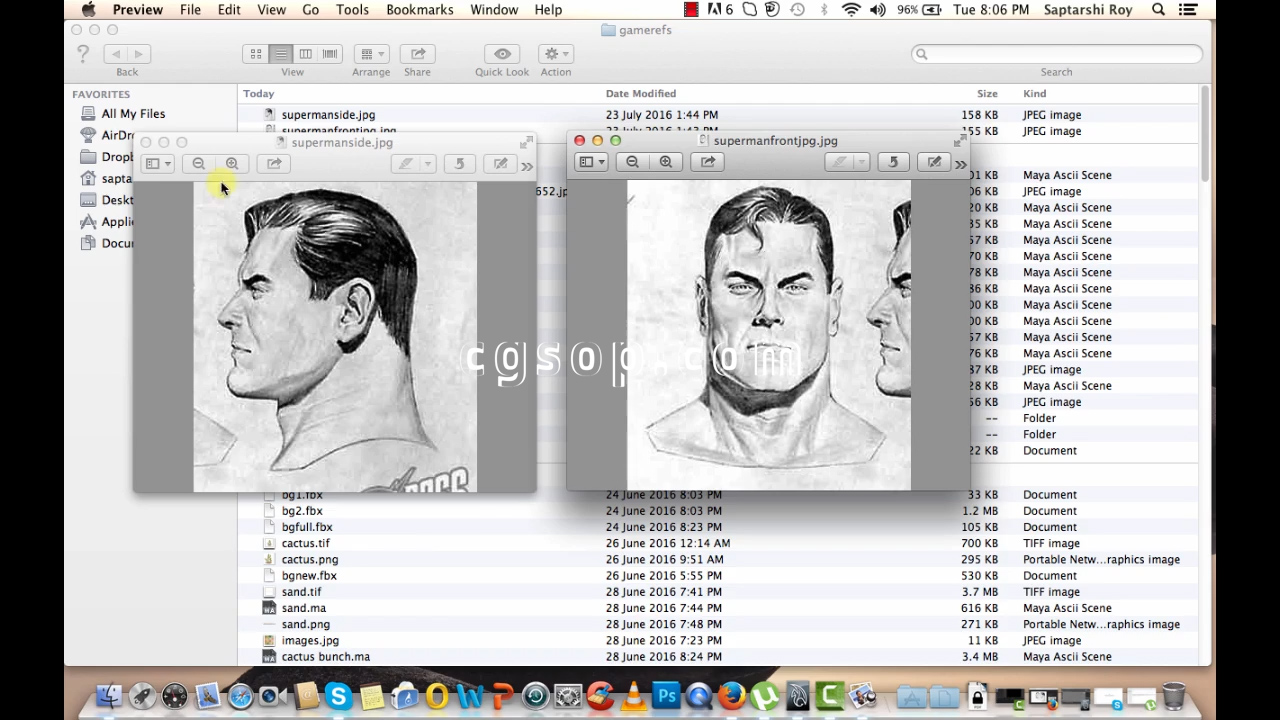Screen dimensions: 1280x720
Task: Click the Finder Search field
Action: 1056,54
